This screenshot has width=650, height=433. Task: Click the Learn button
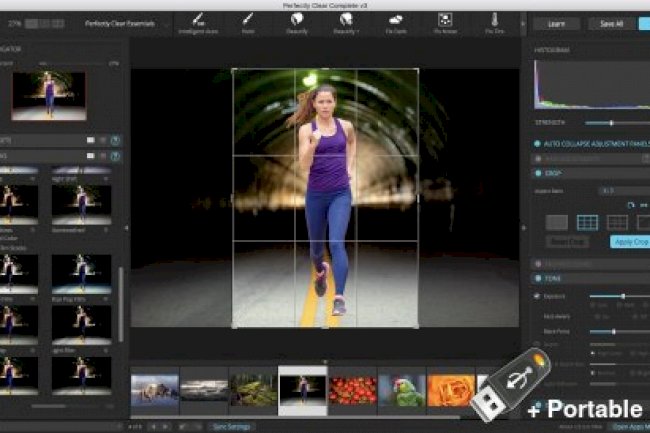pyautogui.click(x=554, y=23)
